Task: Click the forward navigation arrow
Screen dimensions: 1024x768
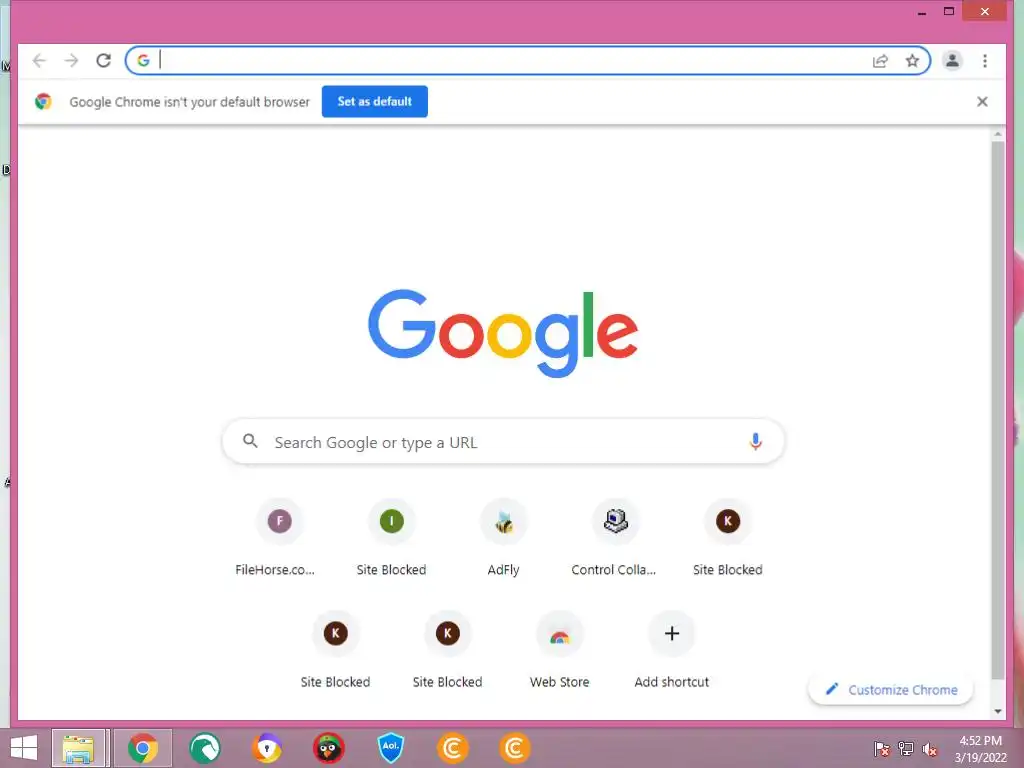Action: [x=71, y=61]
